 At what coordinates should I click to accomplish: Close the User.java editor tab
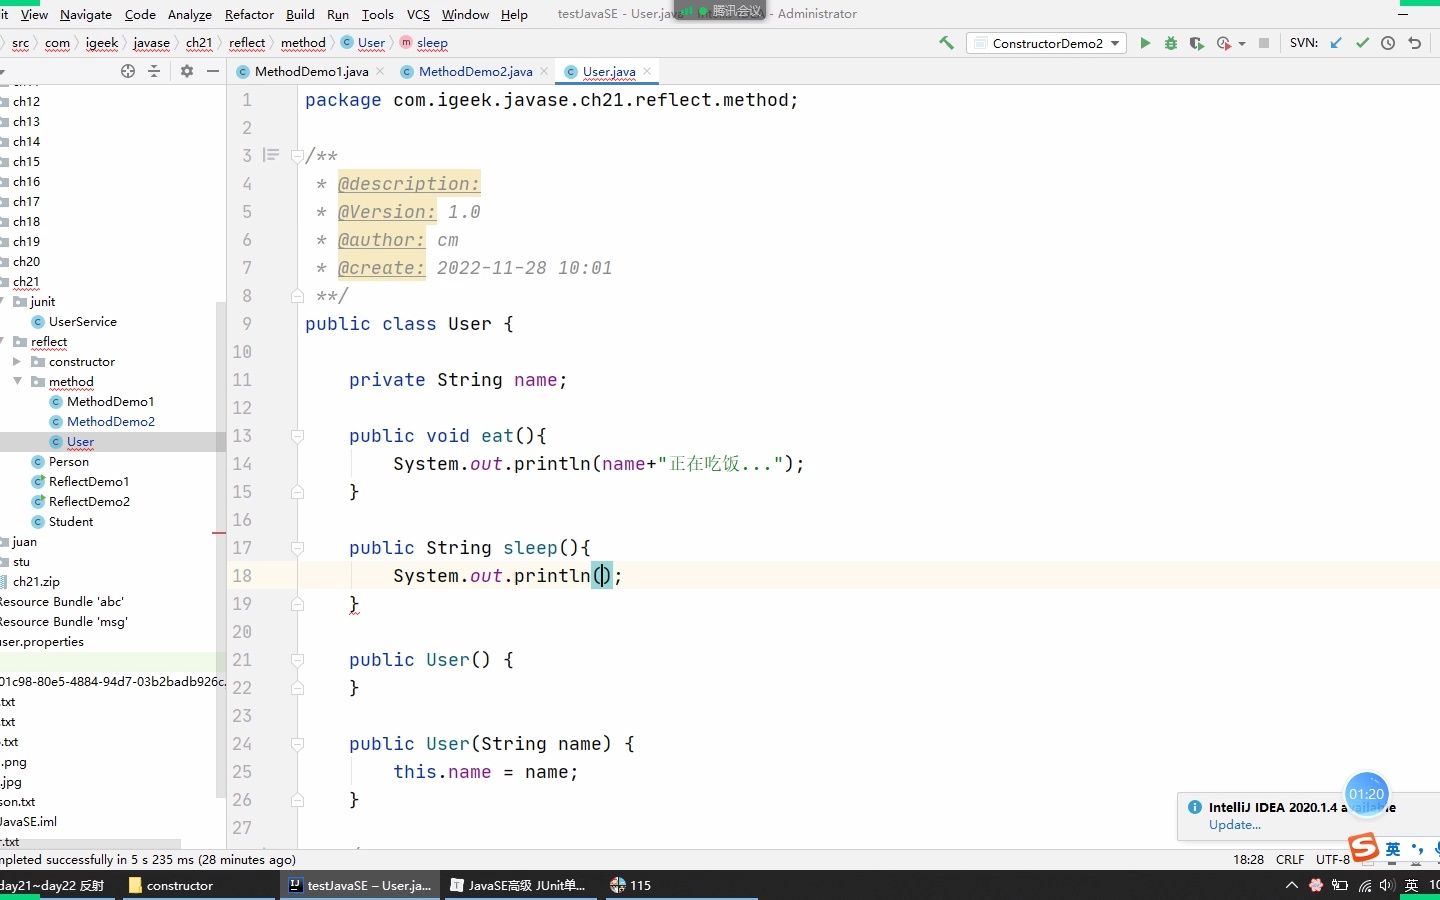[647, 71]
